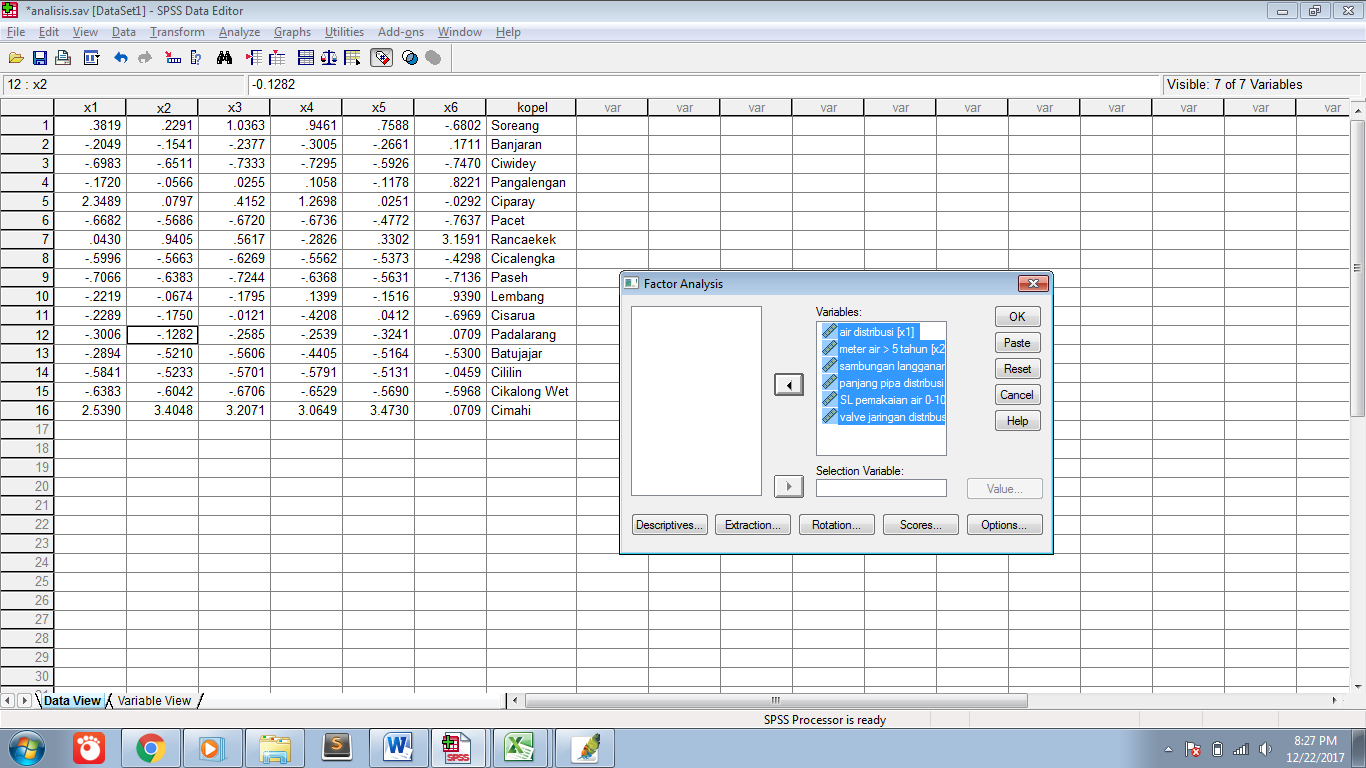
Task: Undo the last action using the Undo icon
Action: [122, 57]
